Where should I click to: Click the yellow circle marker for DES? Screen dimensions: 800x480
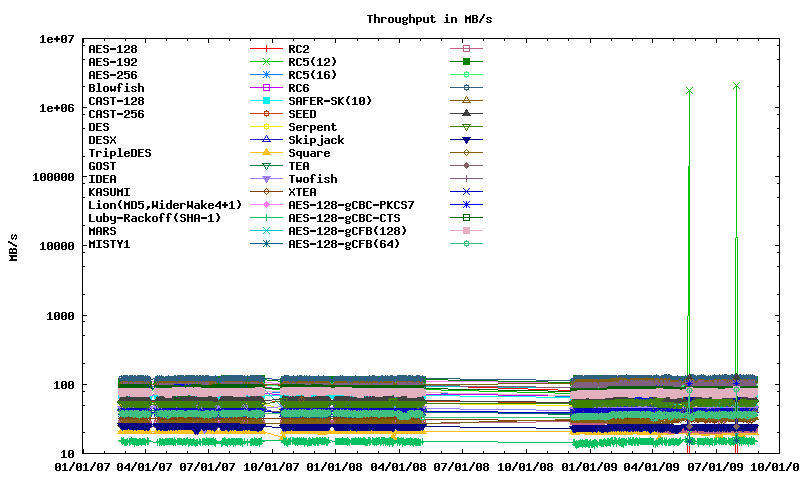coord(266,126)
